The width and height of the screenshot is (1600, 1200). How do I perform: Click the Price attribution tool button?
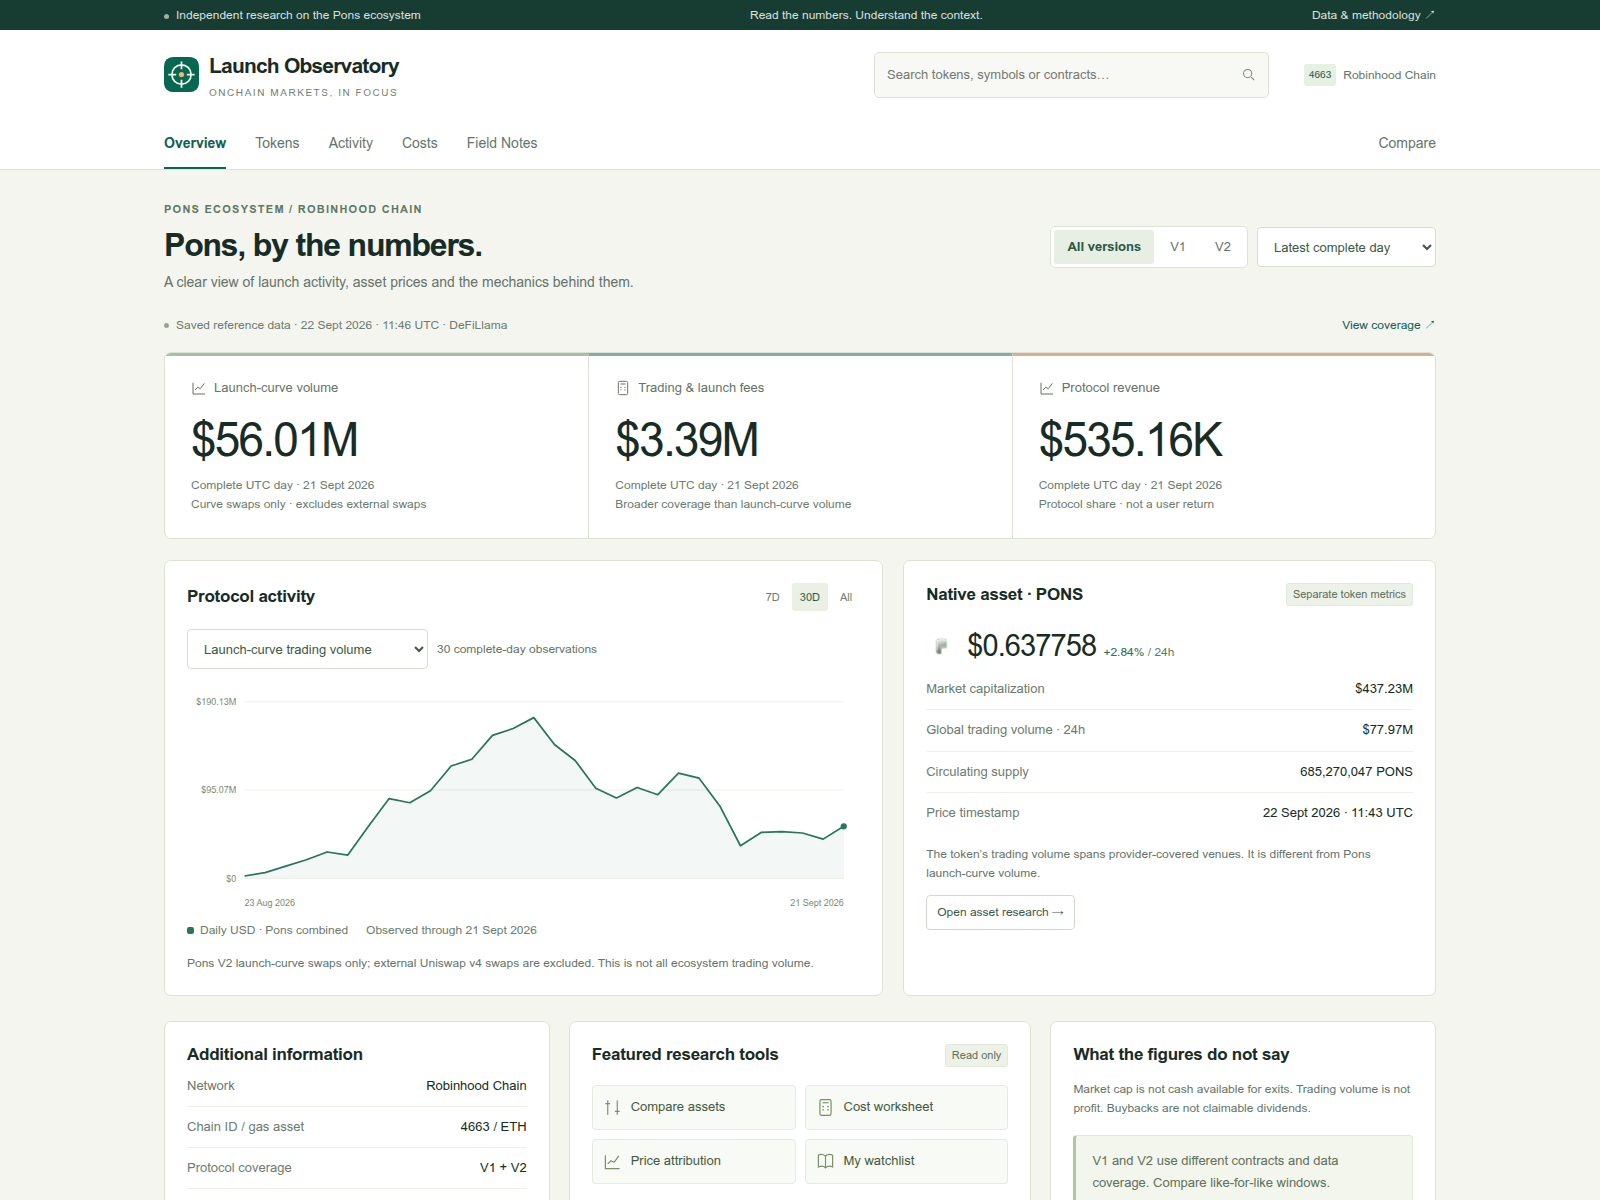tap(694, 1161)
